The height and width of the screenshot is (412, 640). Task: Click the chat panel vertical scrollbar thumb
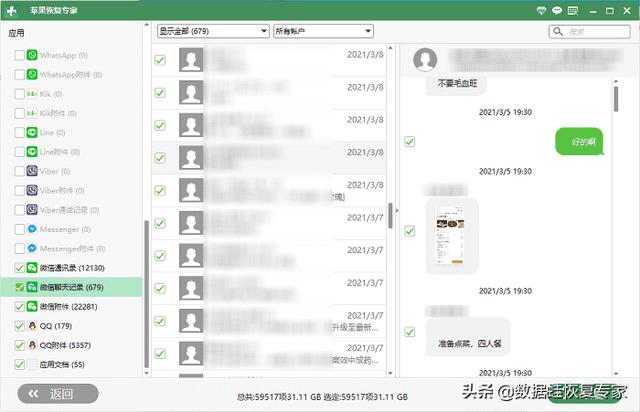pyautogui.click(x=616, y=99)
